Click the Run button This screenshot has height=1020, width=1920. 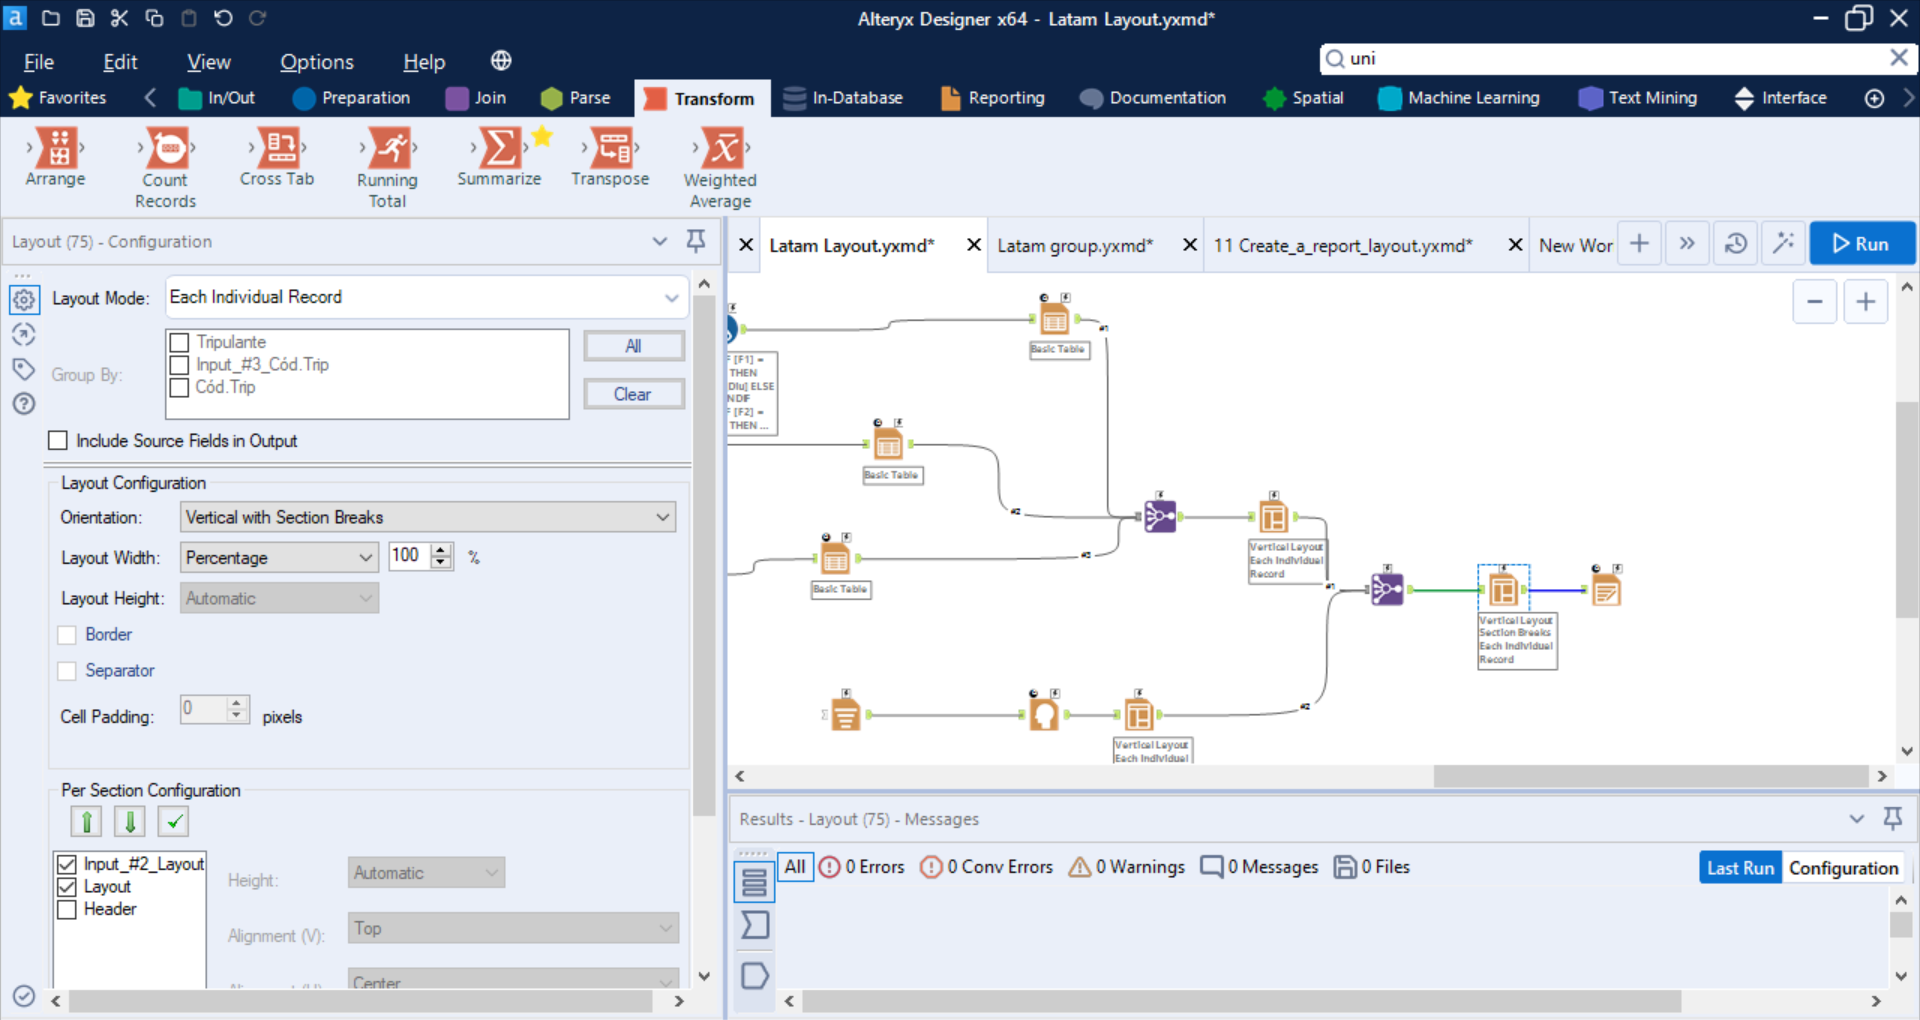pyautogui.click(x=1862, y=243)
